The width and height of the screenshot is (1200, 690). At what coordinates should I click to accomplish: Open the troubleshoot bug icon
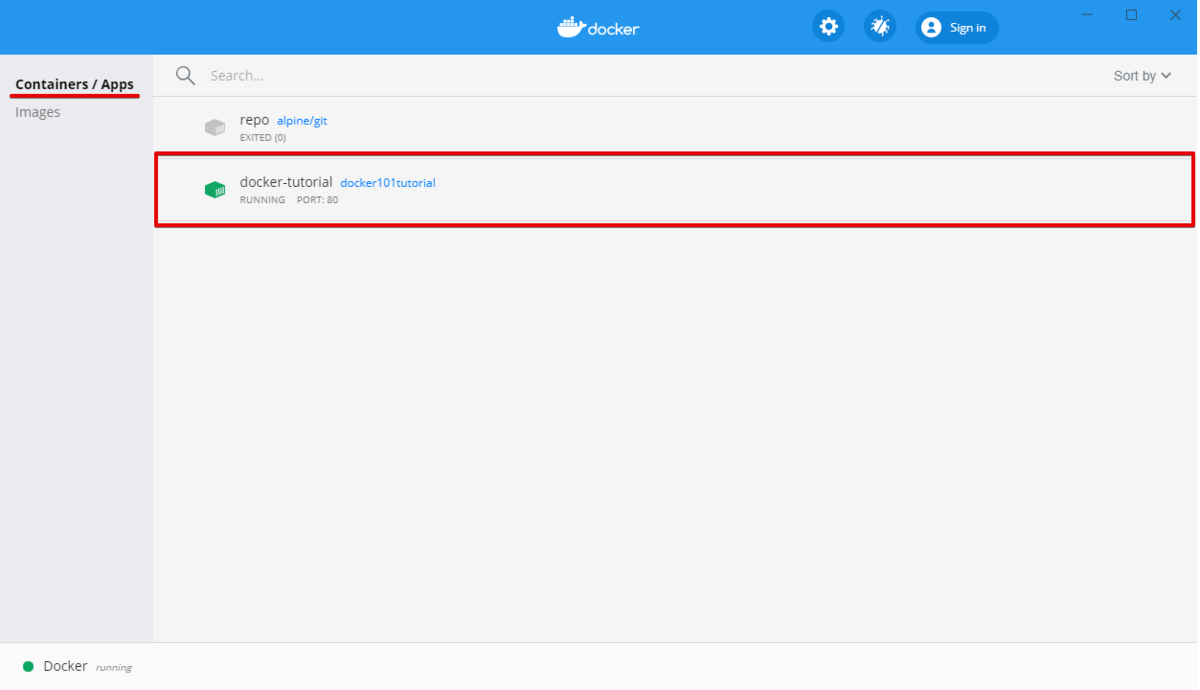(x=880, y=27)
